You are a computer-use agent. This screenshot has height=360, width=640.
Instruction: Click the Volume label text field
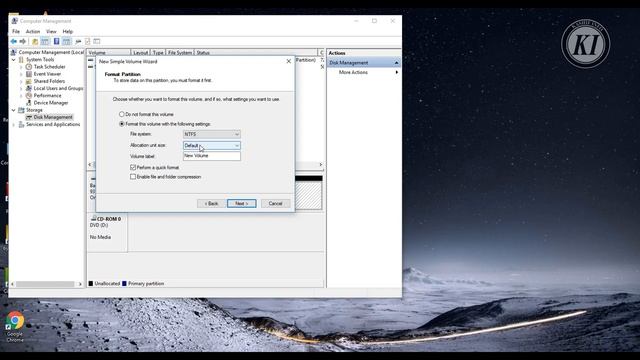211,156
